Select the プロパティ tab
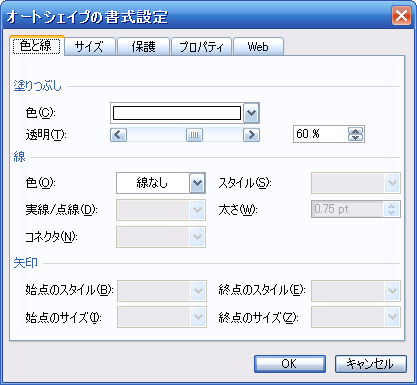The image size is (417, 385). [201, 47]
